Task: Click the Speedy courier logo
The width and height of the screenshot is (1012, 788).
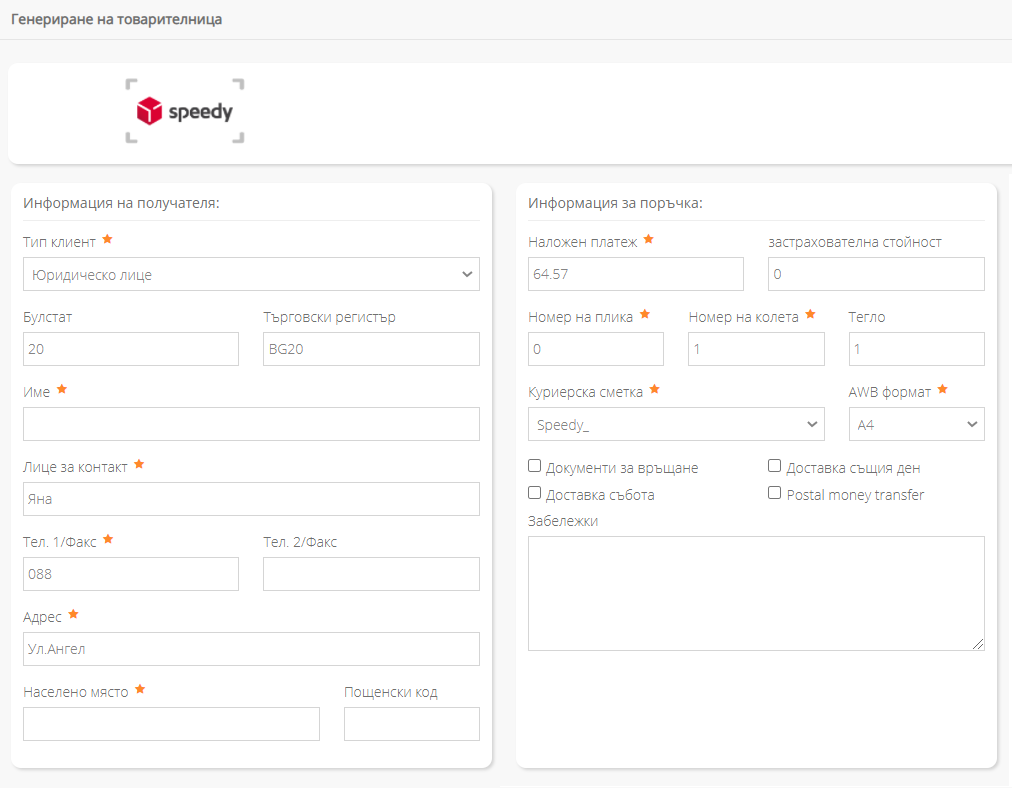Action: click(x=185, y=111)
